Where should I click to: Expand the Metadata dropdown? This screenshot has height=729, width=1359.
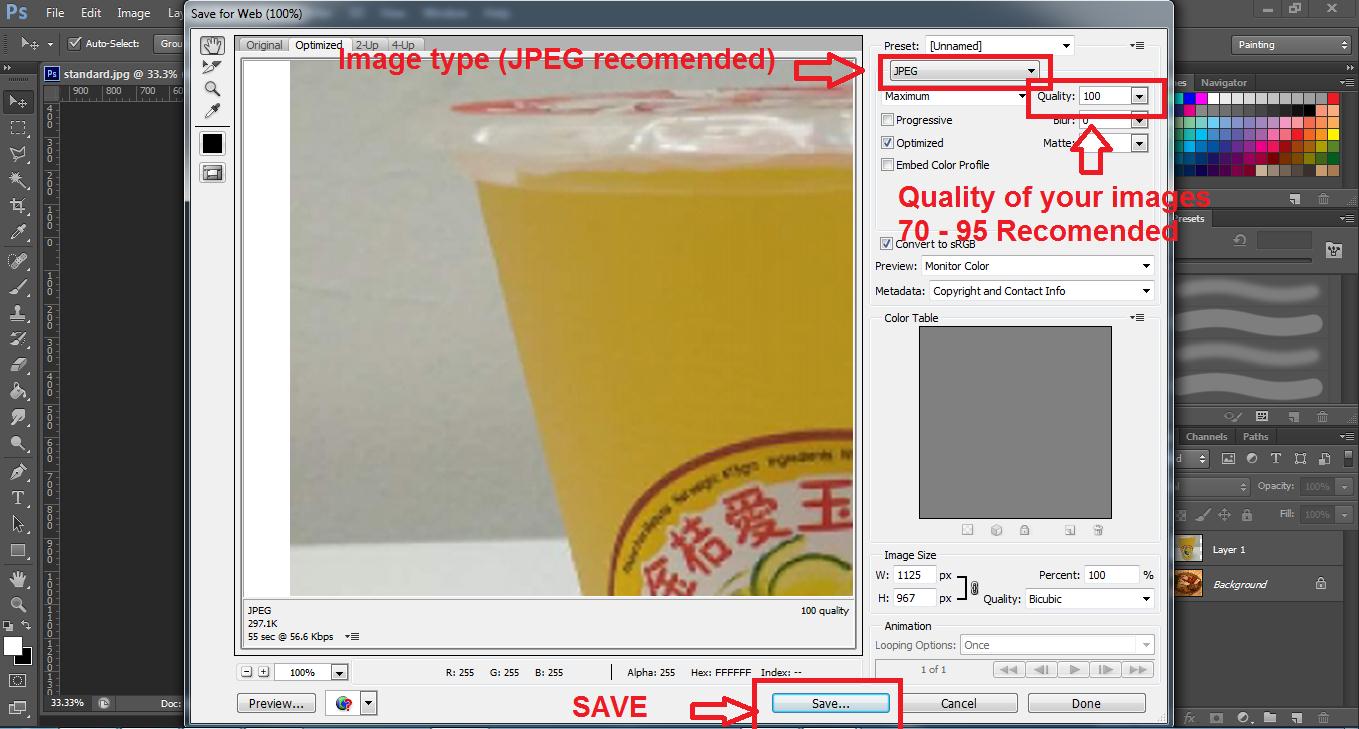[x=1041, y=291]
